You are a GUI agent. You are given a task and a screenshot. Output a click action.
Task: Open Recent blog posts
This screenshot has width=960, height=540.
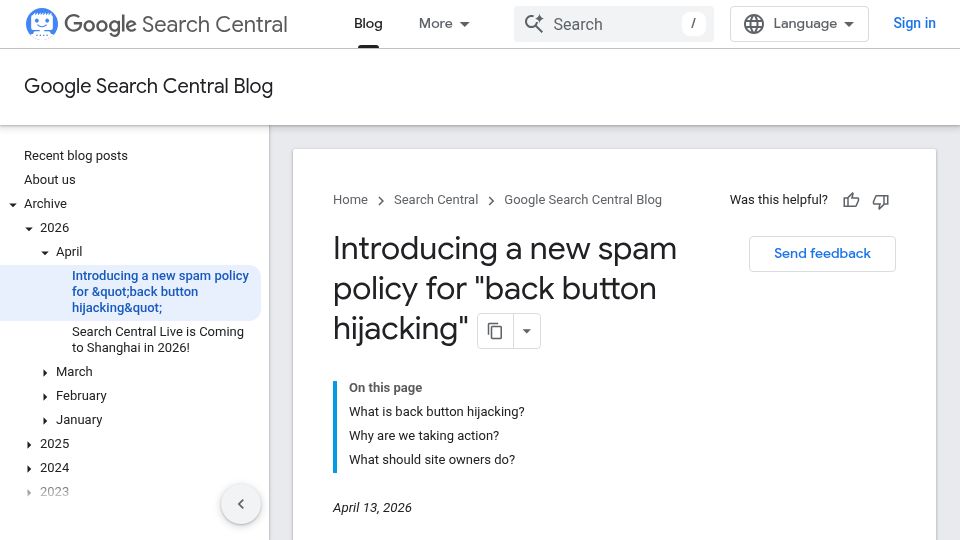click(x=76, y=156)
